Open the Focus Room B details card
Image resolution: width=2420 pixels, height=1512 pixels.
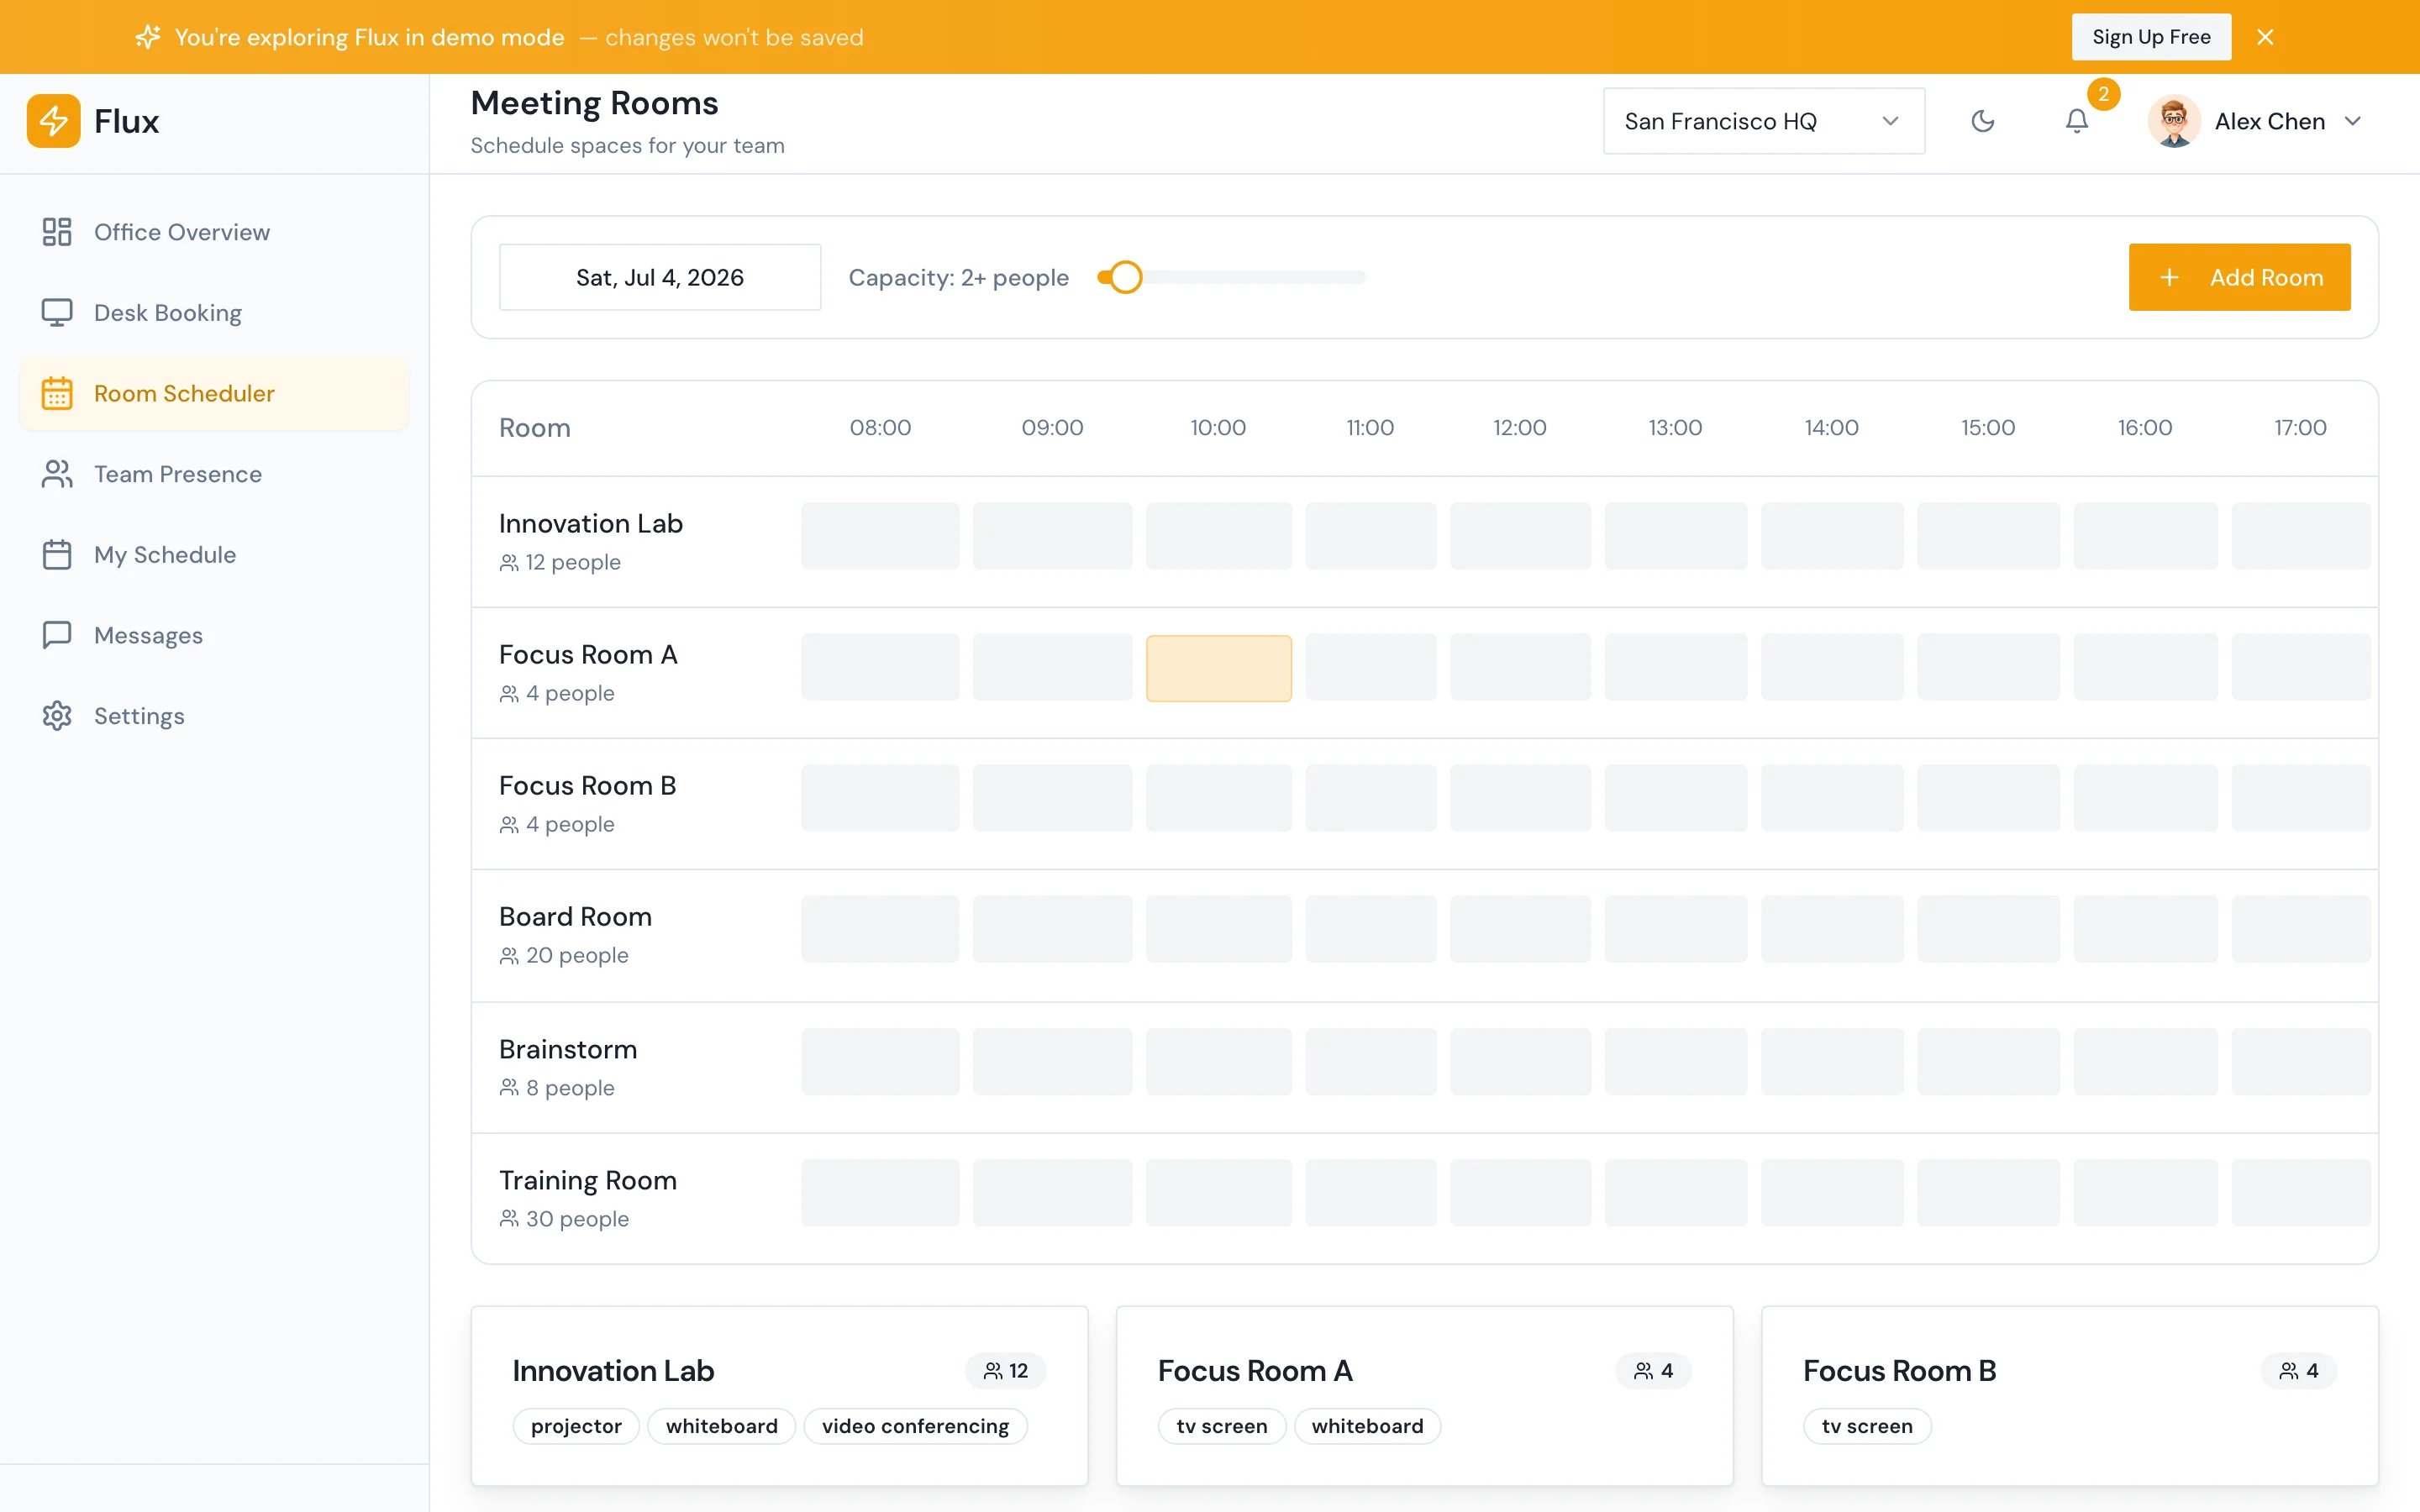coord(2069,1396)
